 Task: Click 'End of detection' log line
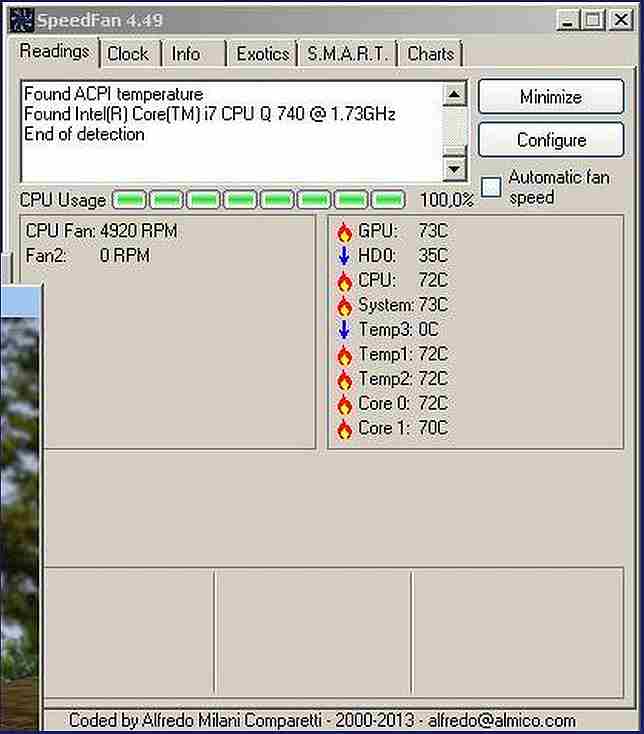[84, 134]
